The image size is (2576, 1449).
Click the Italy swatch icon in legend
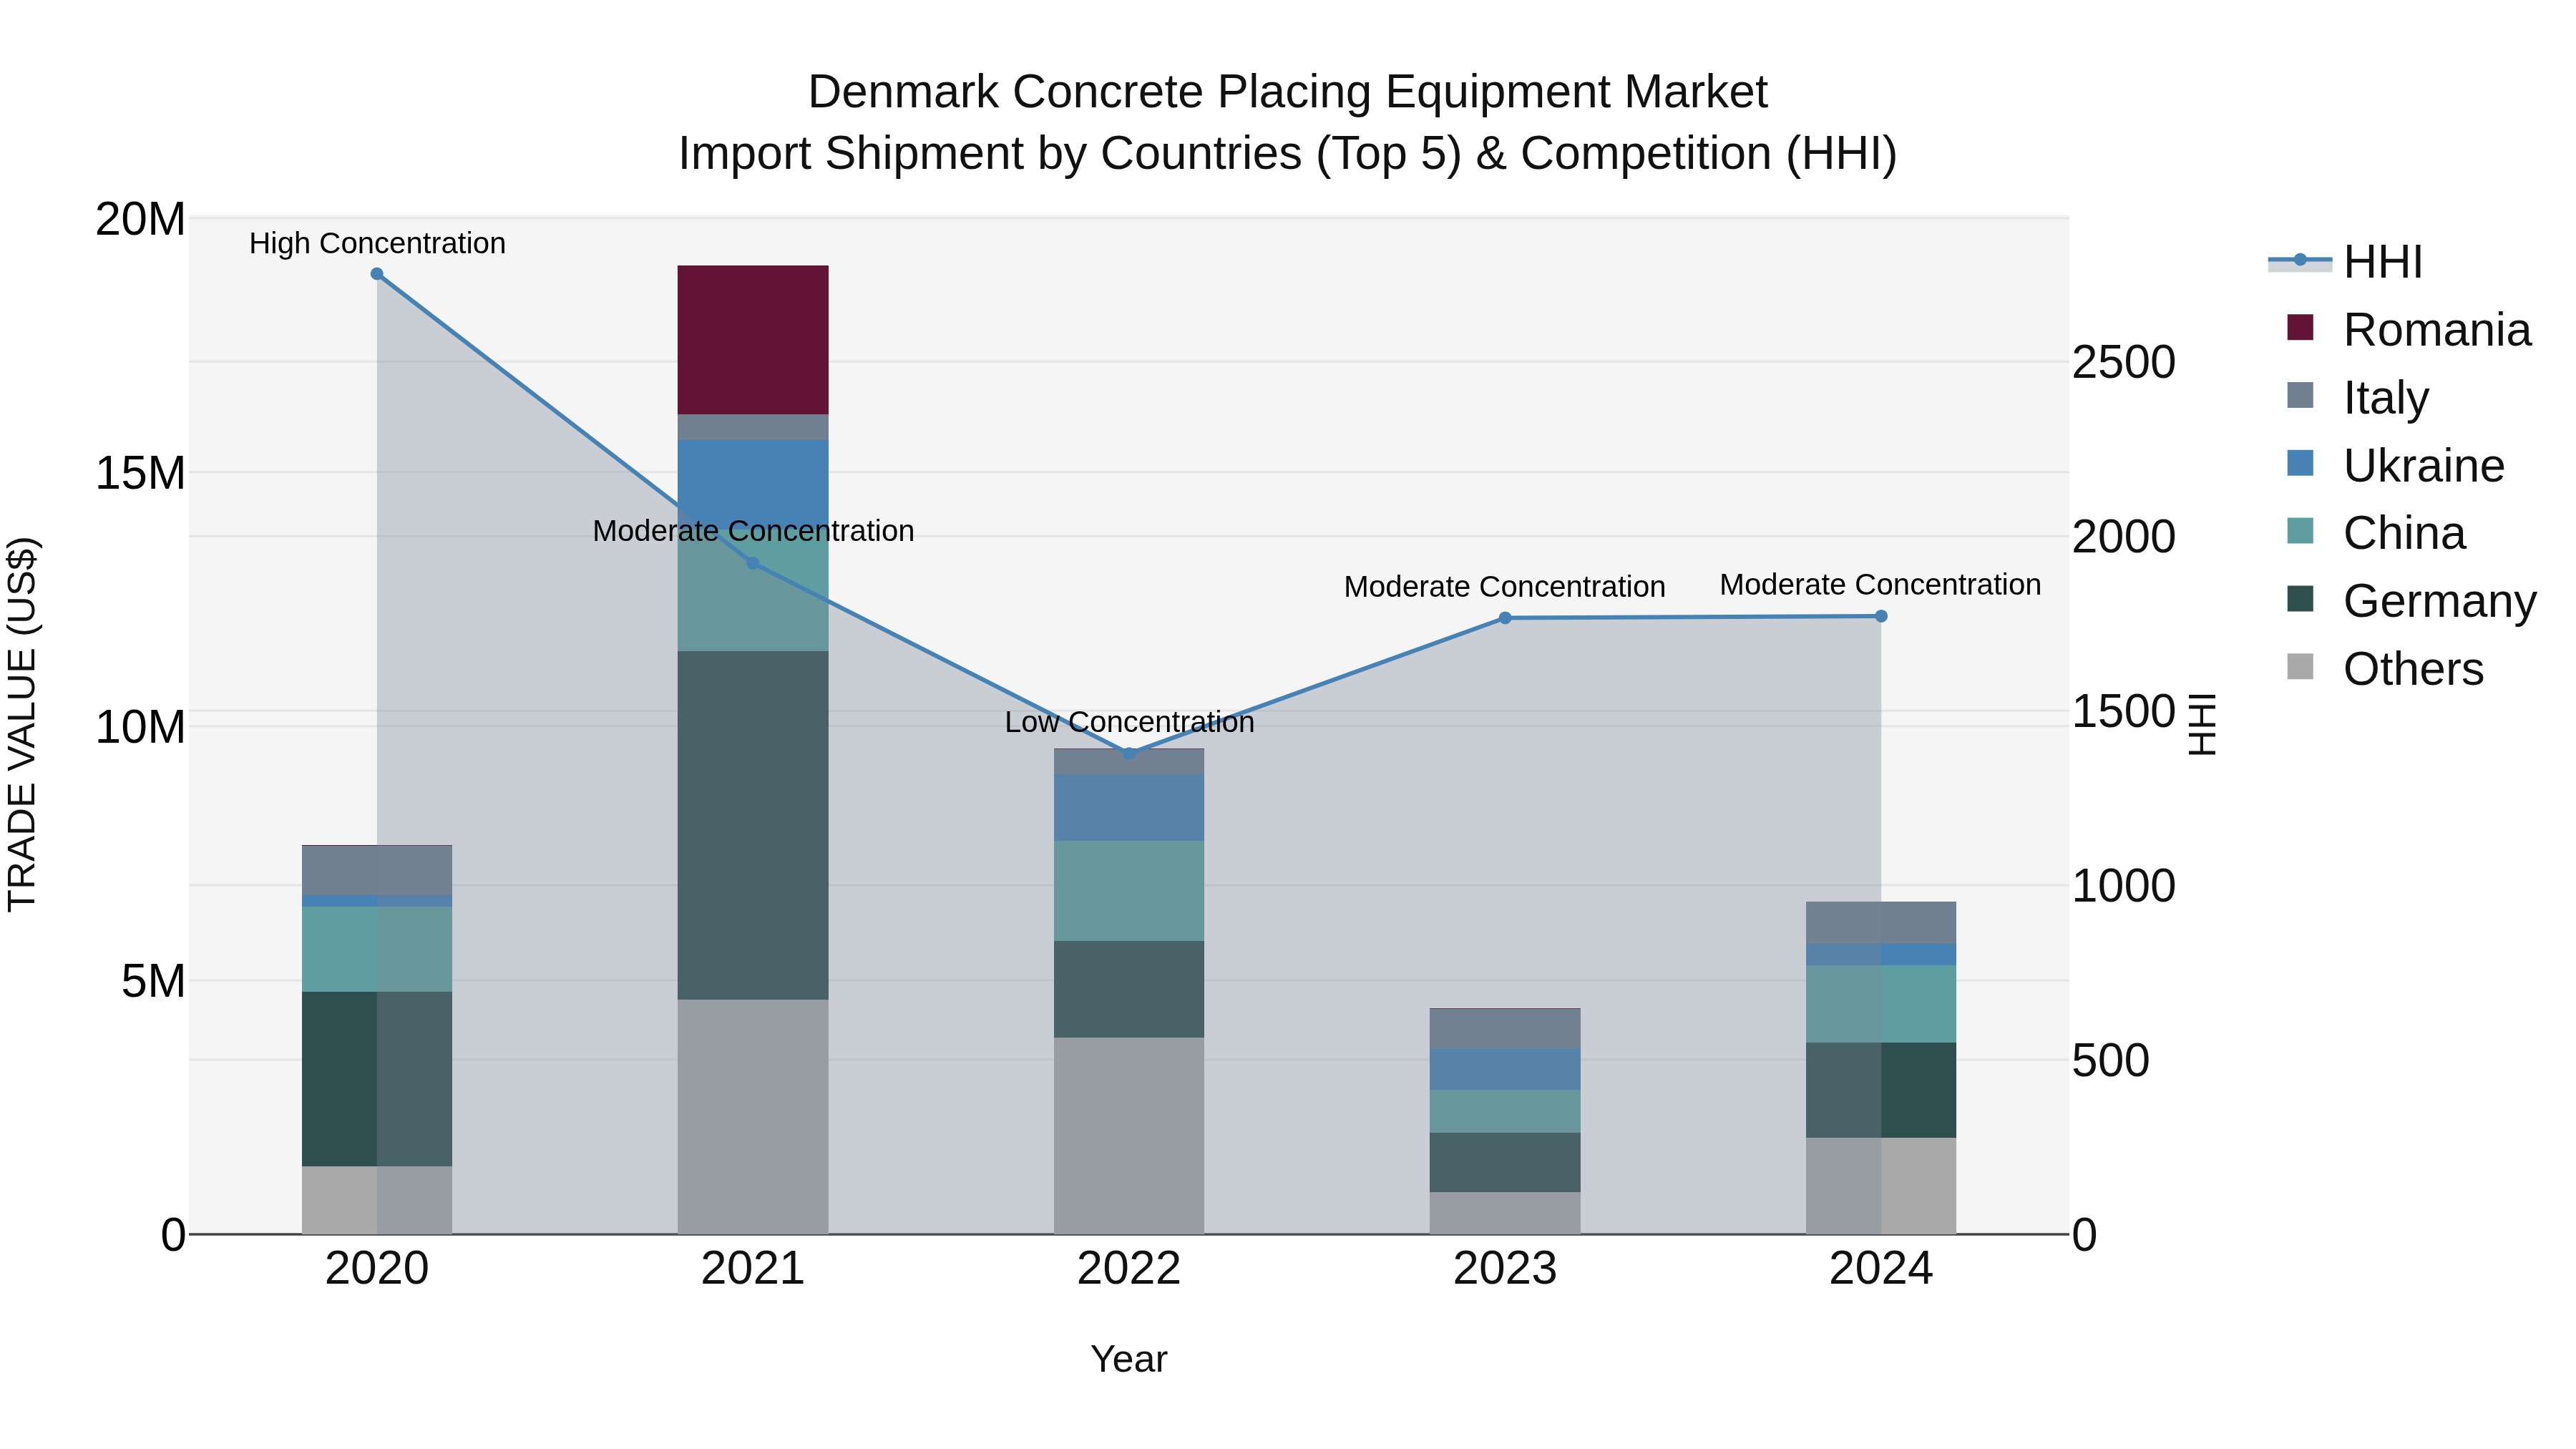[x=2300, y=395]
